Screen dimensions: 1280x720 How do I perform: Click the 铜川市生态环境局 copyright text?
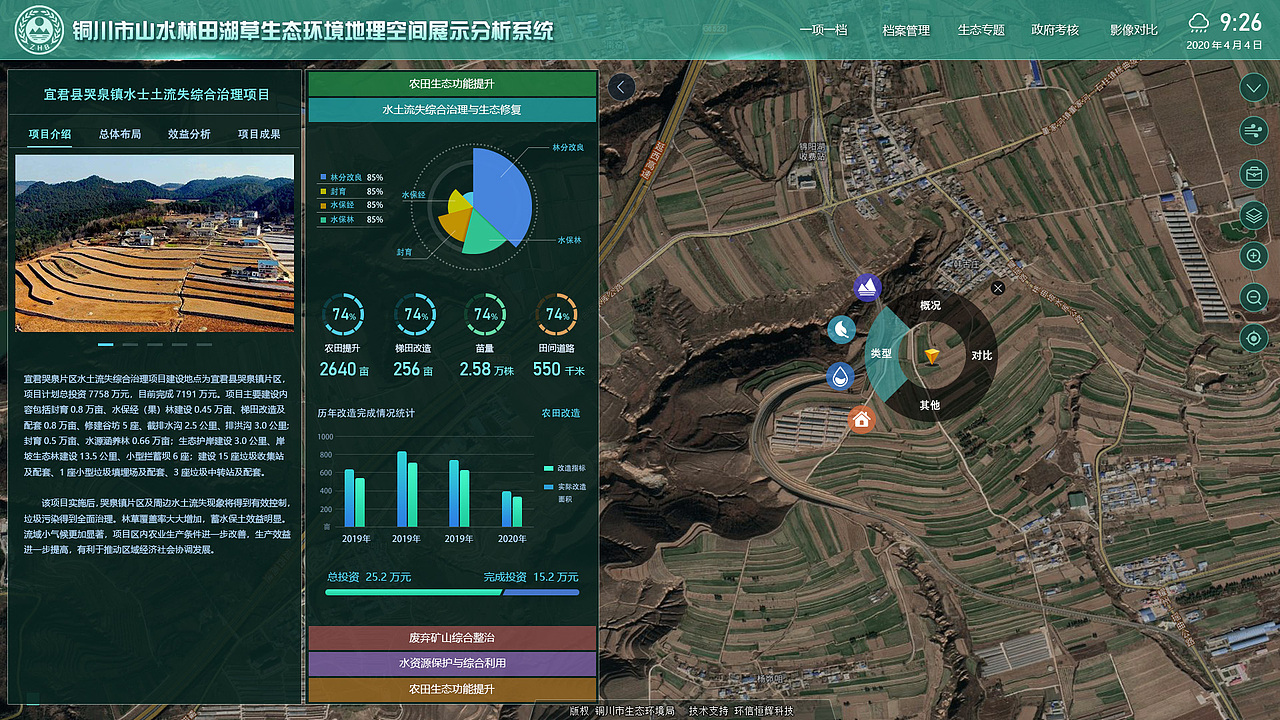[x=635, y=711]
